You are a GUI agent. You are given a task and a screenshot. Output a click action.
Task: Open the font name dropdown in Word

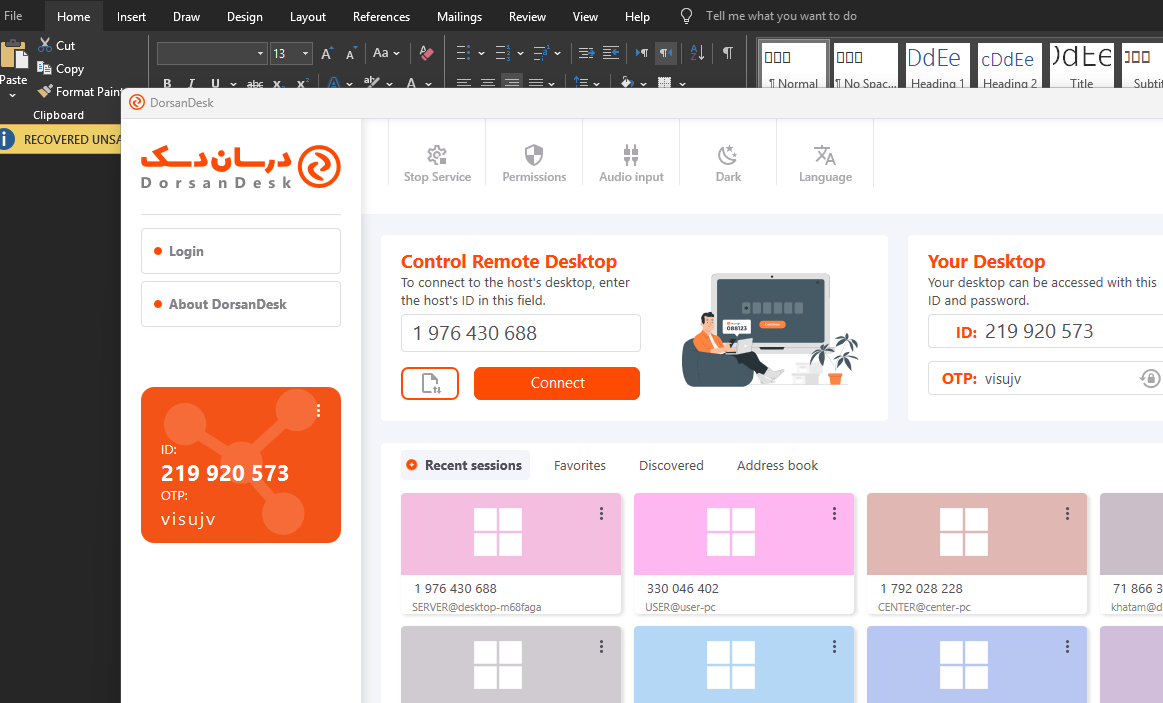[260, 53]
